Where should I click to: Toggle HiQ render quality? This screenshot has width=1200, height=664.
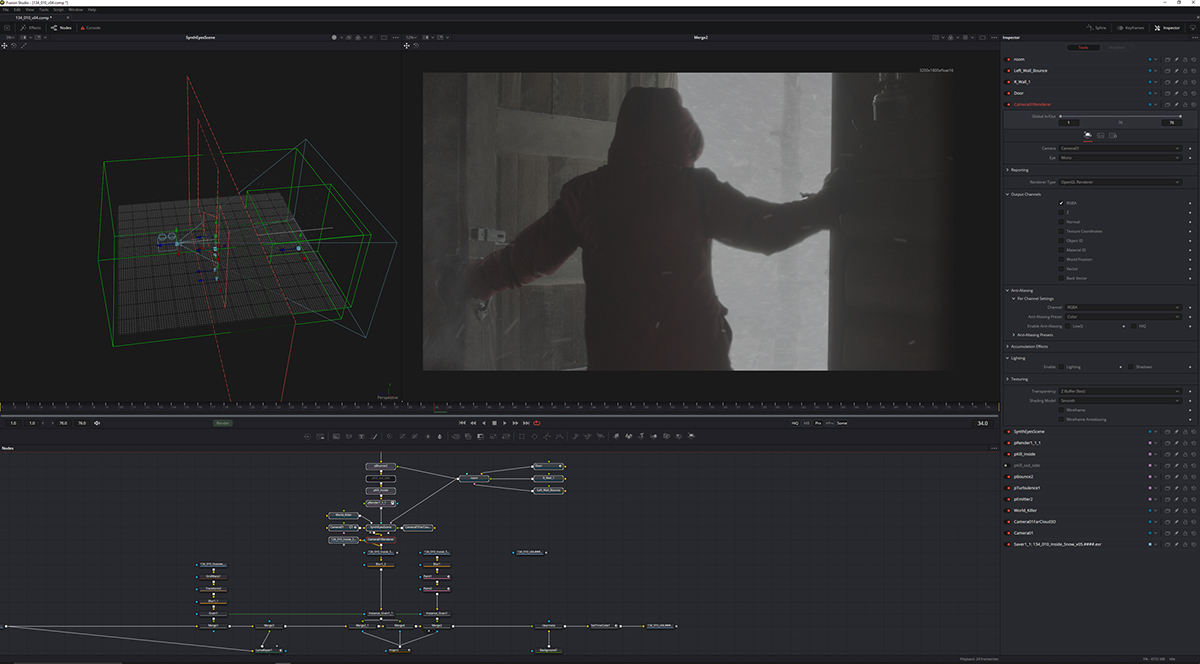tap(795, 423)
